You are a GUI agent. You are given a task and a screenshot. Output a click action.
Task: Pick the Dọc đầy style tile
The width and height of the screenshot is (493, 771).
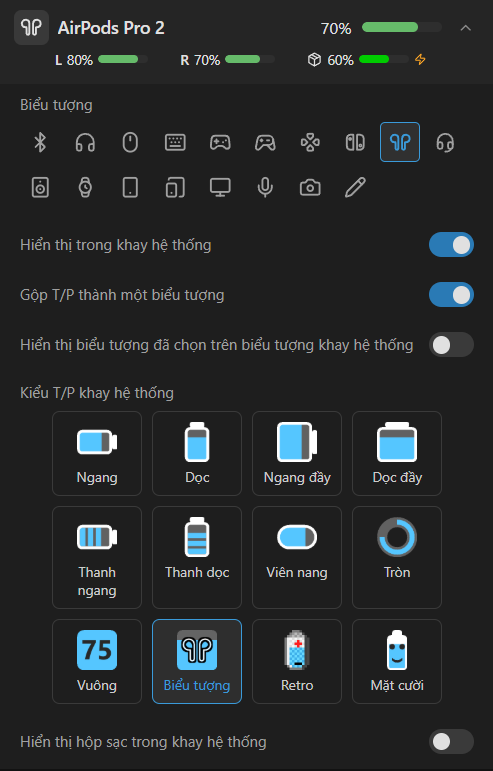pos(397,453)
